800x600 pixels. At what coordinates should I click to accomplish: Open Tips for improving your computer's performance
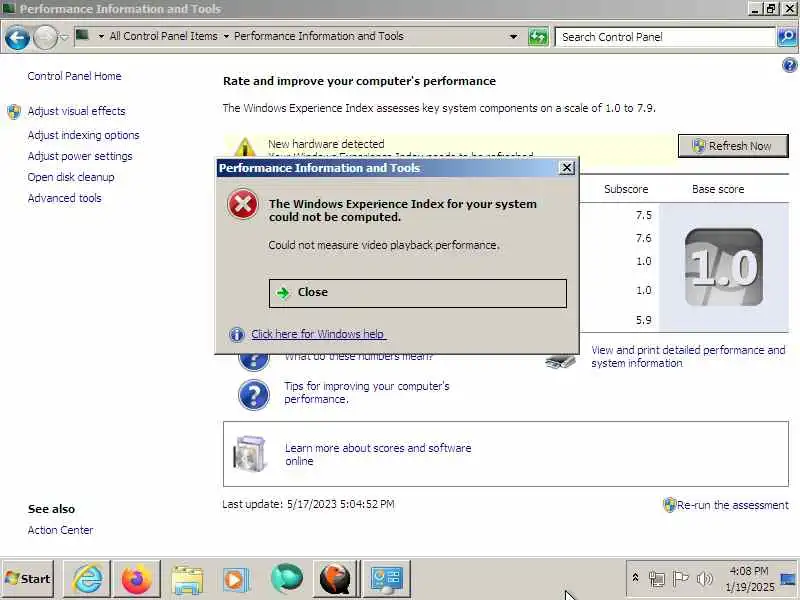pos(367,392)
